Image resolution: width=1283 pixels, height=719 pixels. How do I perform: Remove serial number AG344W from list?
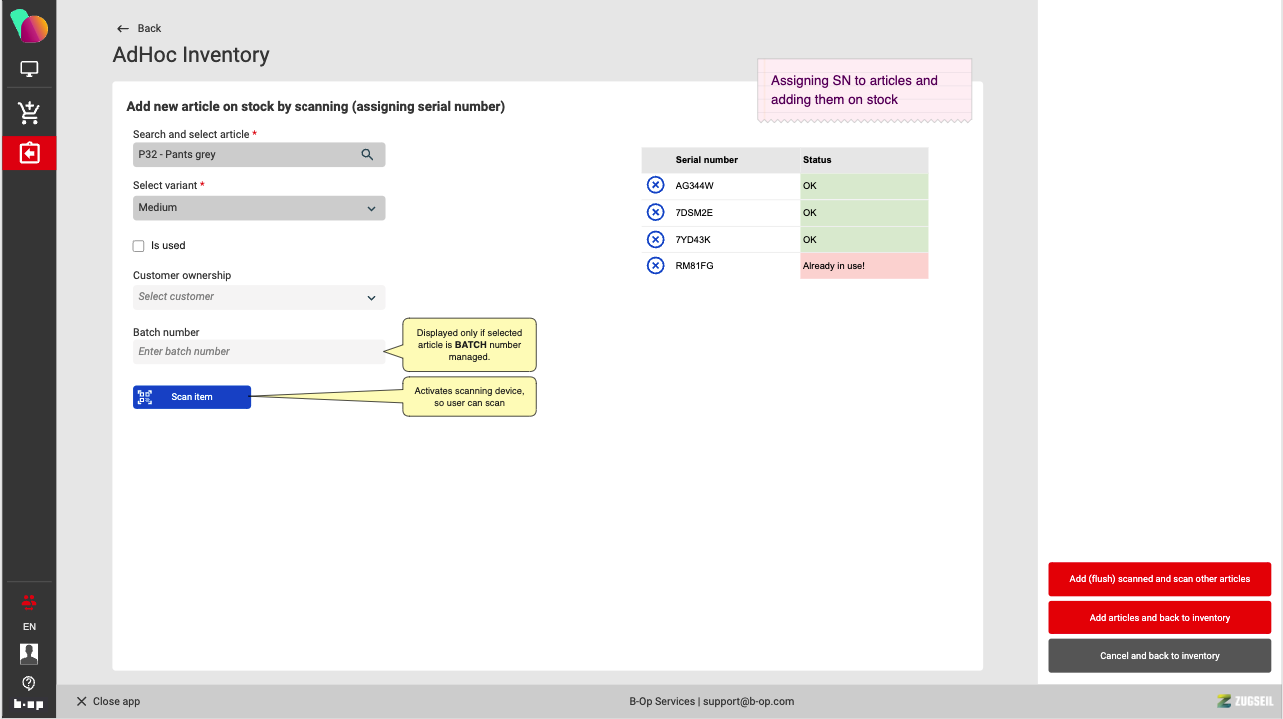(655, 185)
